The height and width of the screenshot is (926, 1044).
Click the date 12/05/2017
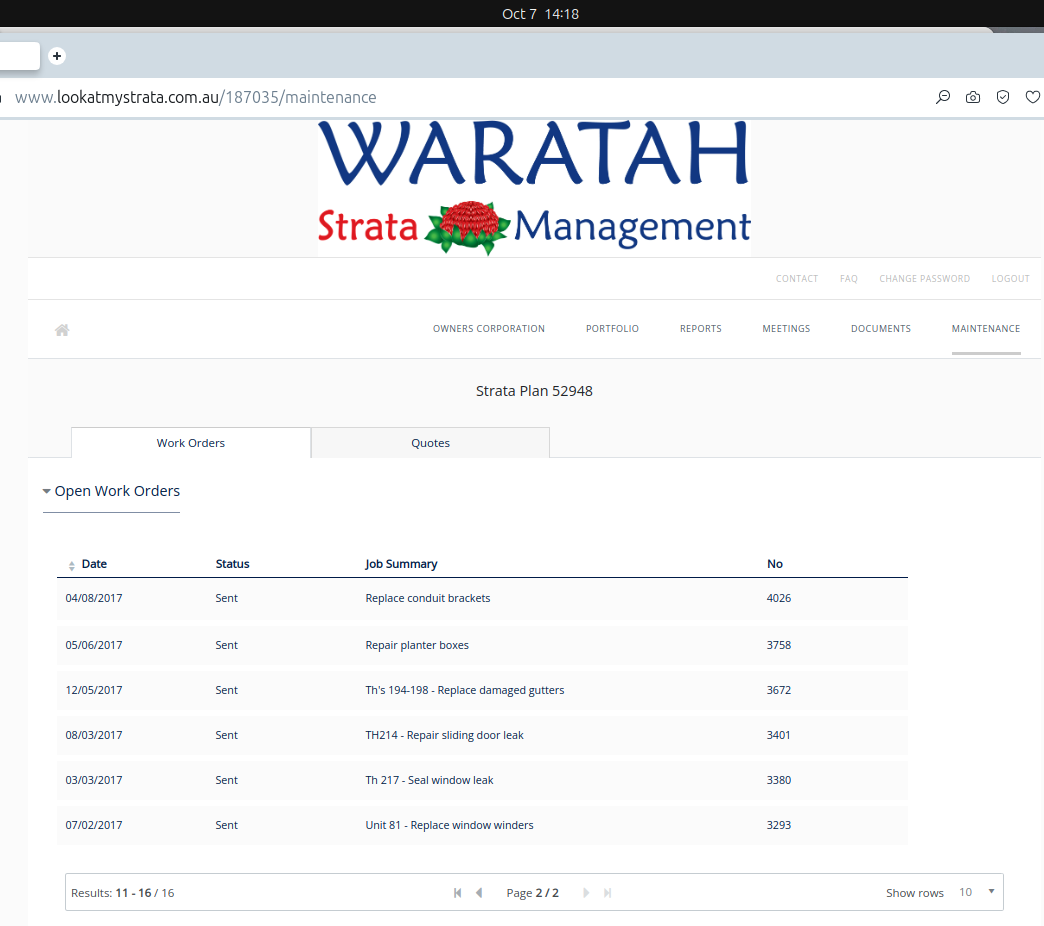[x=94, y=690]
